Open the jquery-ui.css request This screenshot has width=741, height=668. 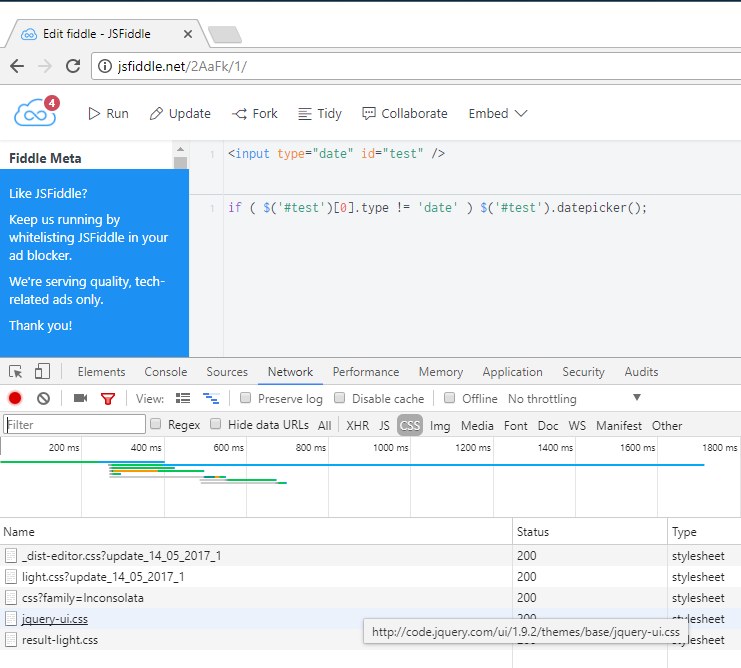[x=55, y=619]
